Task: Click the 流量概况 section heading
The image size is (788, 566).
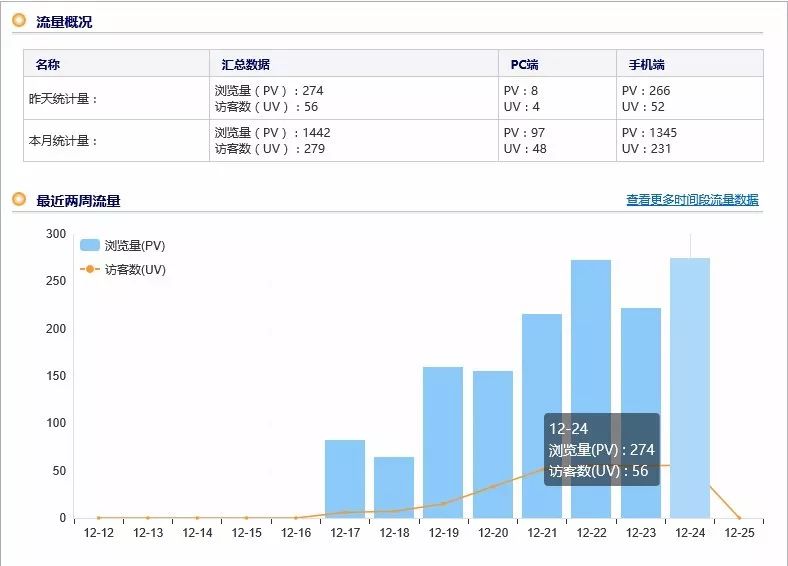Action: [x=64, y=22]
